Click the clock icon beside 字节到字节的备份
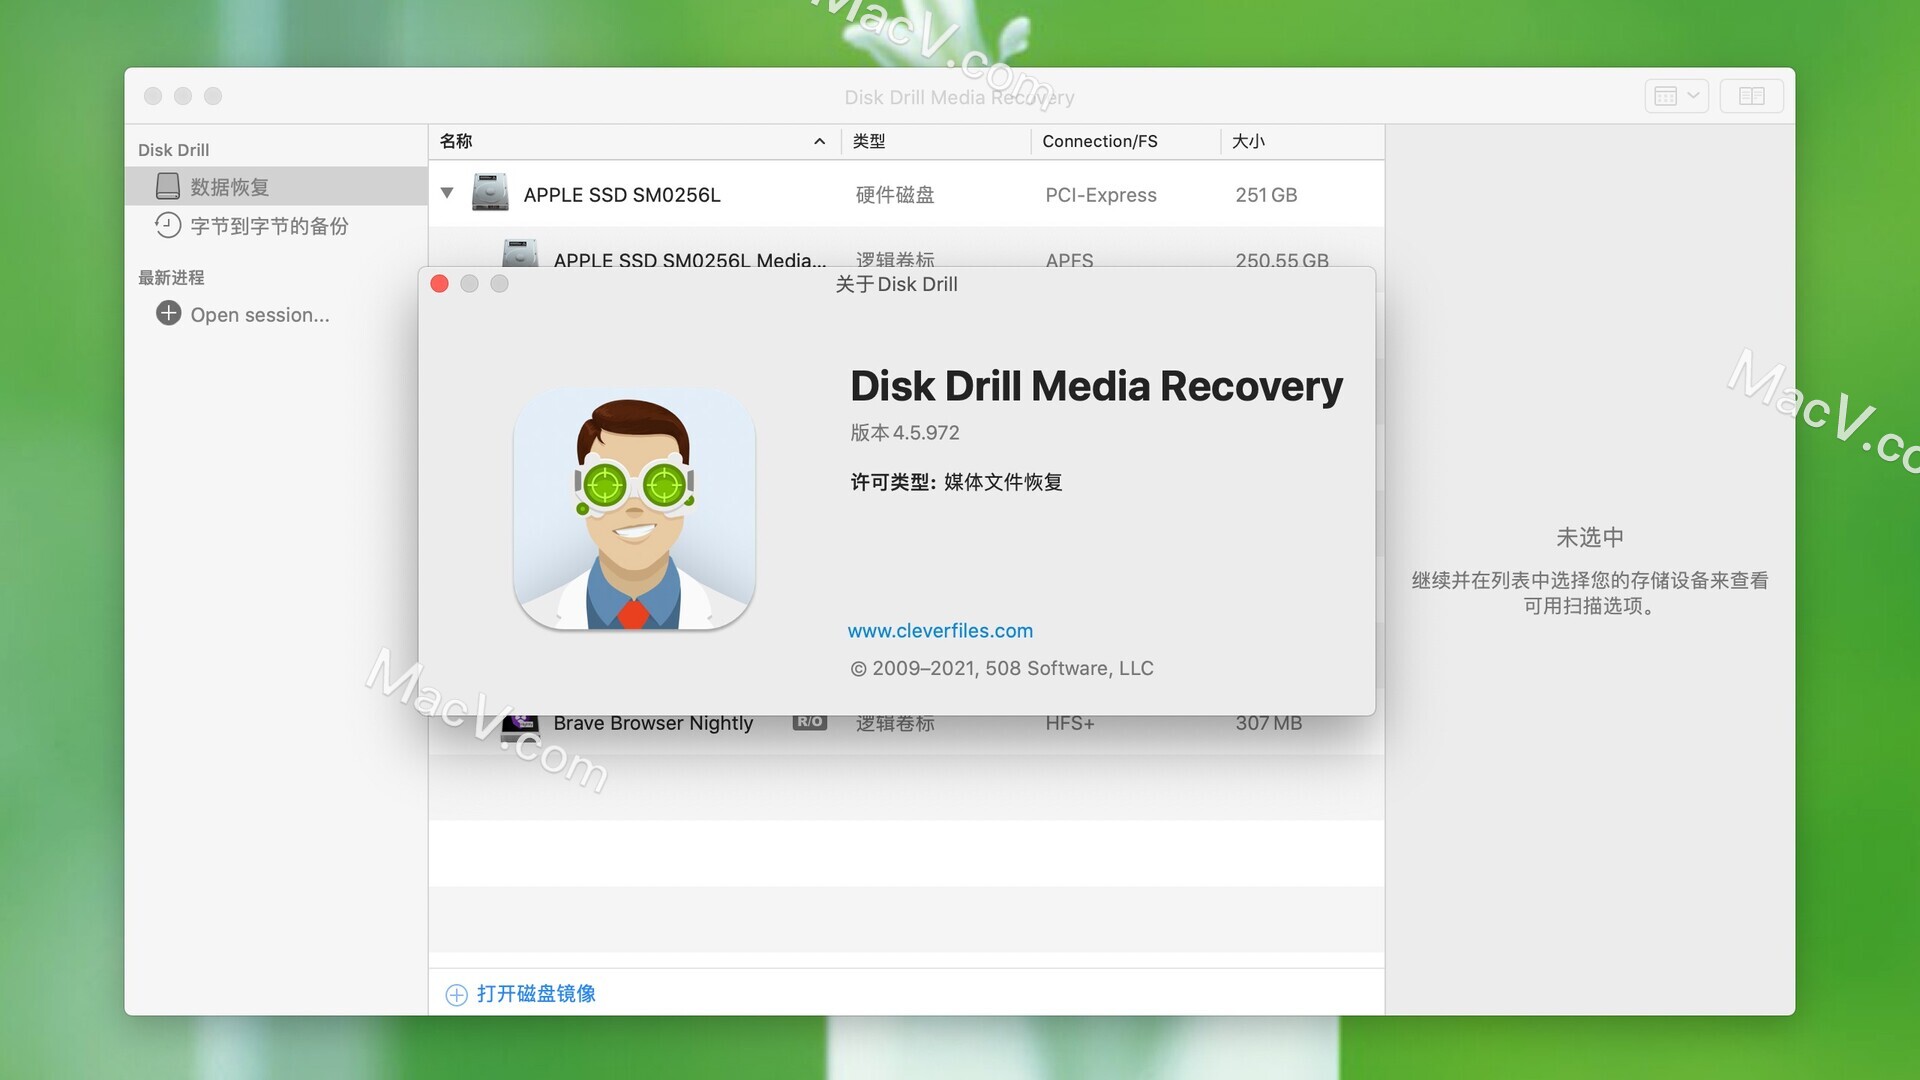Viewport: 1920px width, 1080px height. tap(168, 225)
